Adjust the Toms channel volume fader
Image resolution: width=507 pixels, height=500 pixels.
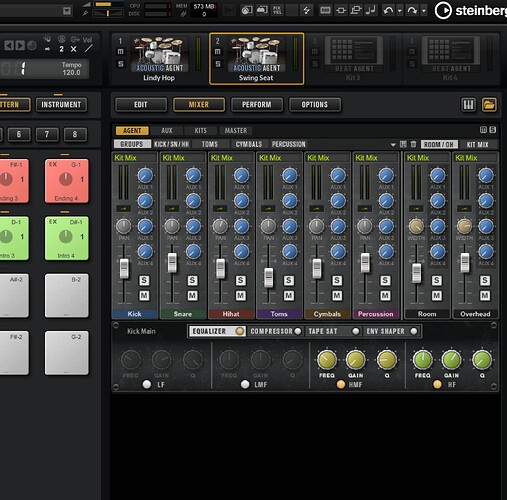tap(269, 277)
